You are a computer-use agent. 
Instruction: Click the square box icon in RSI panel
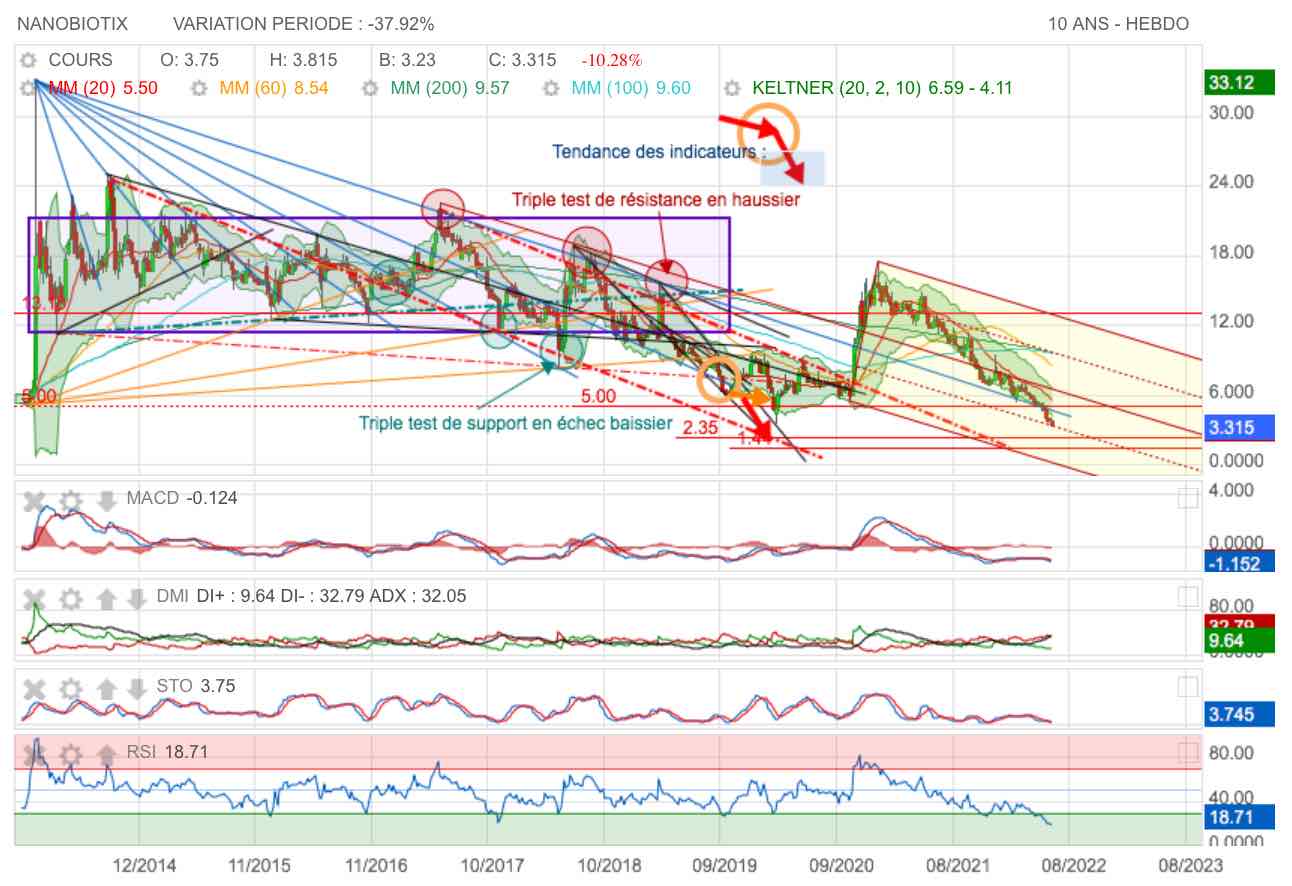click(1187, 752)
